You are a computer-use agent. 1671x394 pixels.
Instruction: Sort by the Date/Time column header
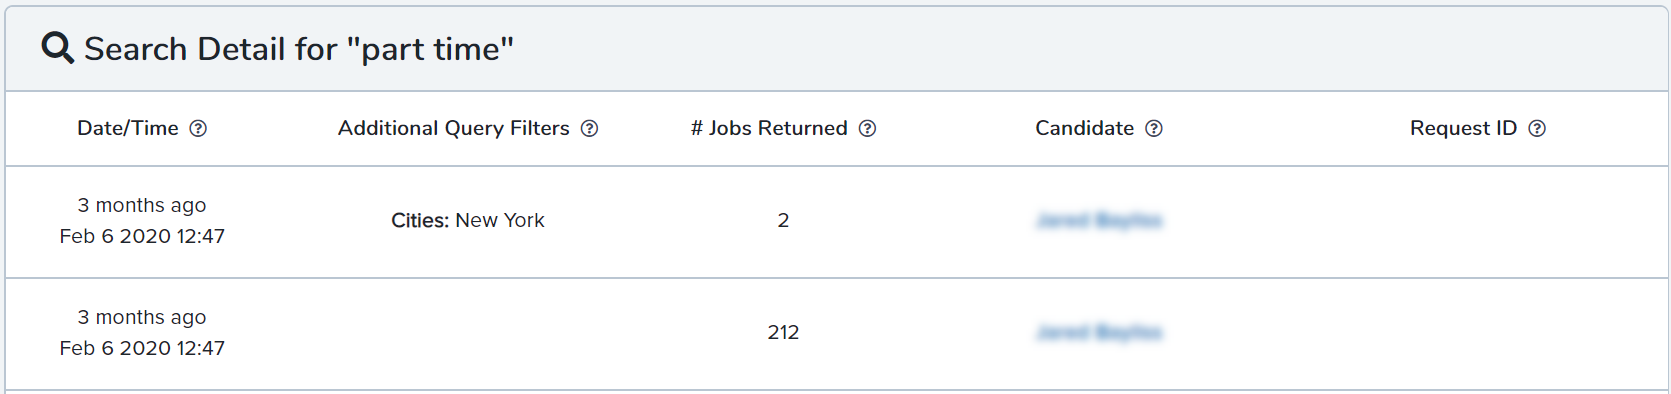tap(128, 128)
